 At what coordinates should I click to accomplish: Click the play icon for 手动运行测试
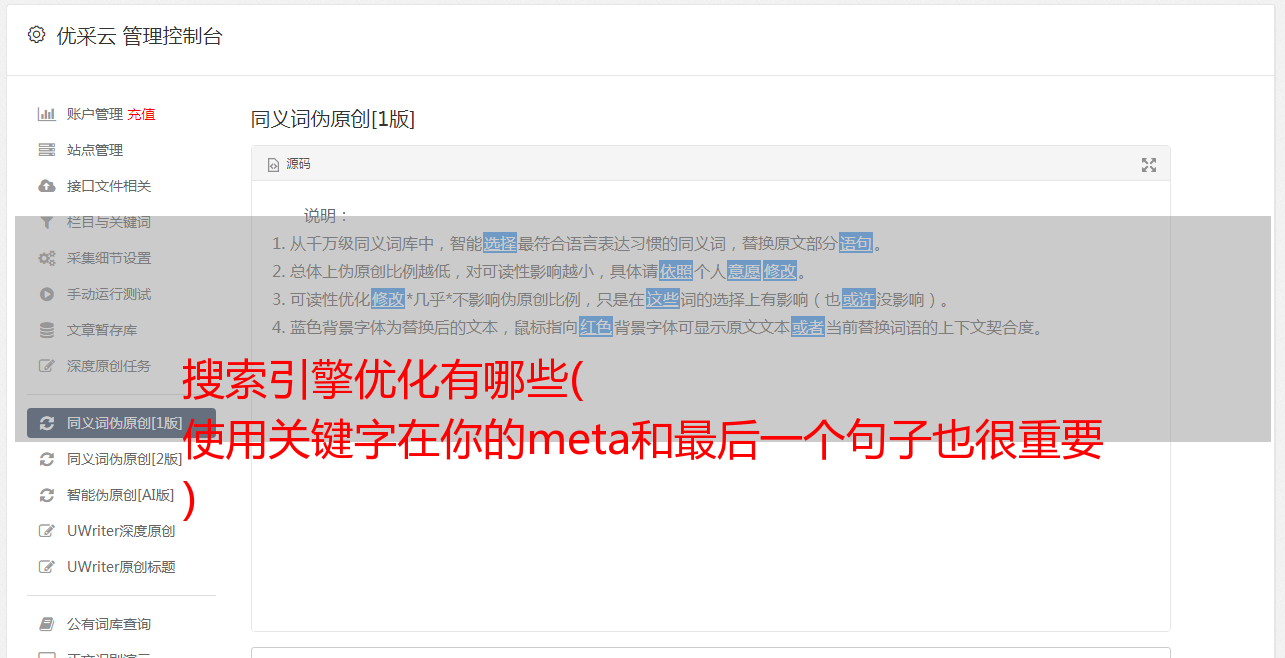click(46, 294)
